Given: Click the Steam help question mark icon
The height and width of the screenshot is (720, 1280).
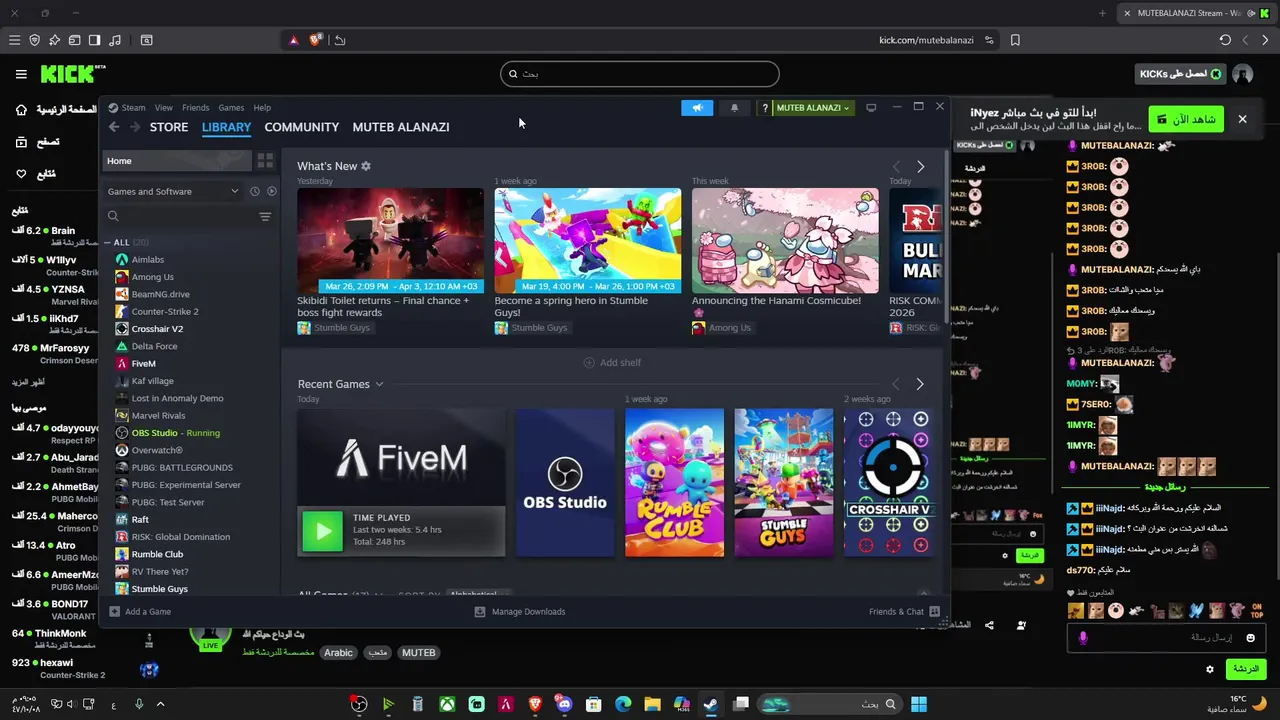Looking at the screenshot, I should point(765,108).
